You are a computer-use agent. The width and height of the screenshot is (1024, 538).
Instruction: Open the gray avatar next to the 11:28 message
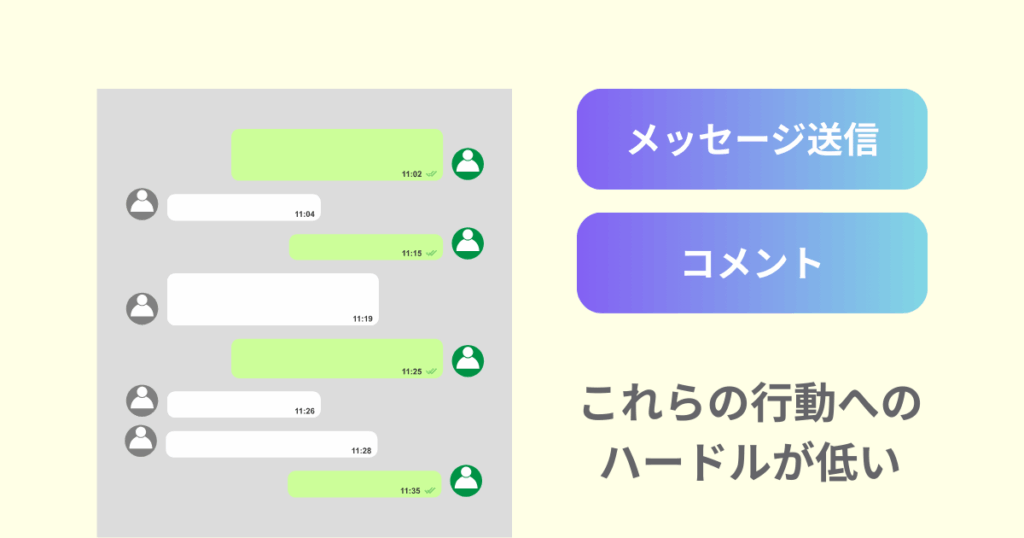click(x=142, y=440)
